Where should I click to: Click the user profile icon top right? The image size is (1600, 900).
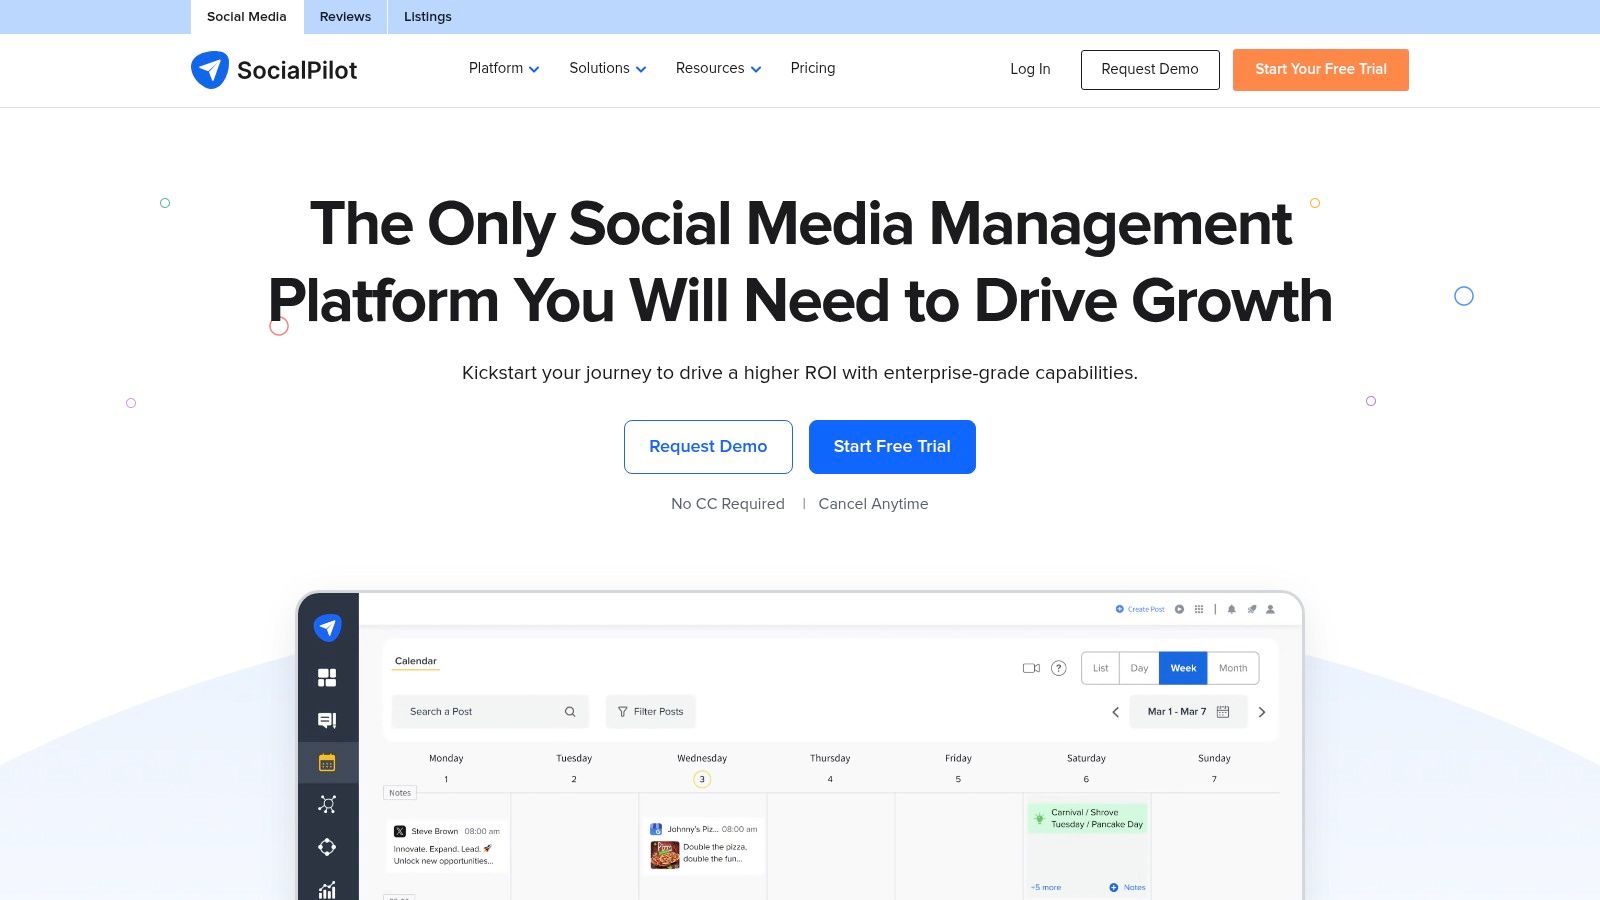pyautogui.click(x=1269, y=608)
